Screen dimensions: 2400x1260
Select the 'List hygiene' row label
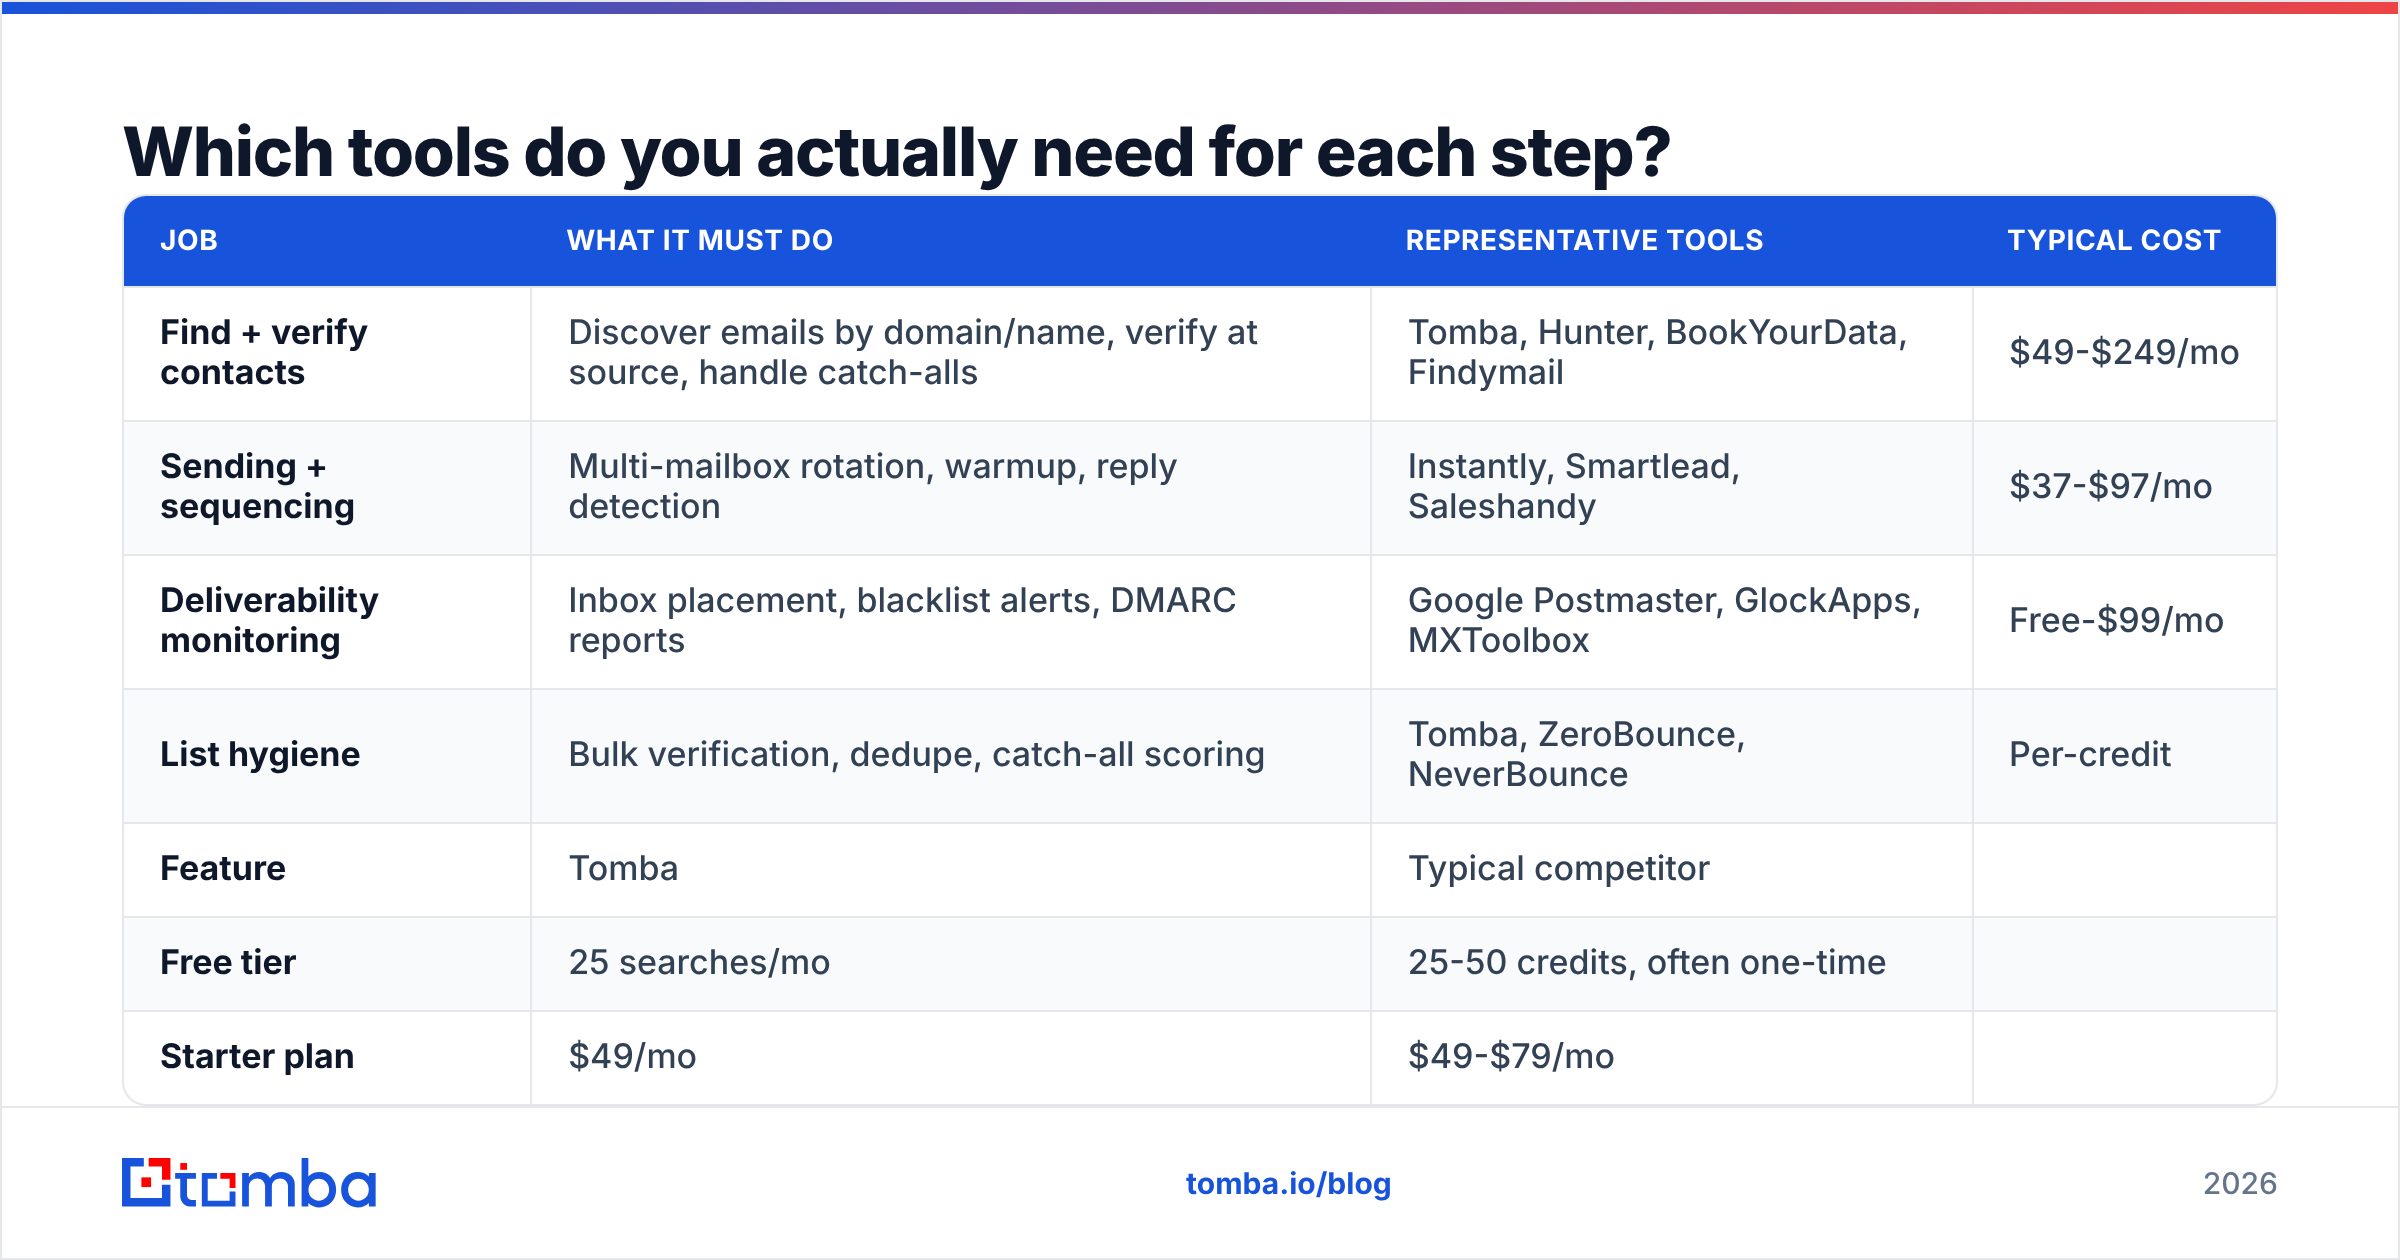click(260, 754)
